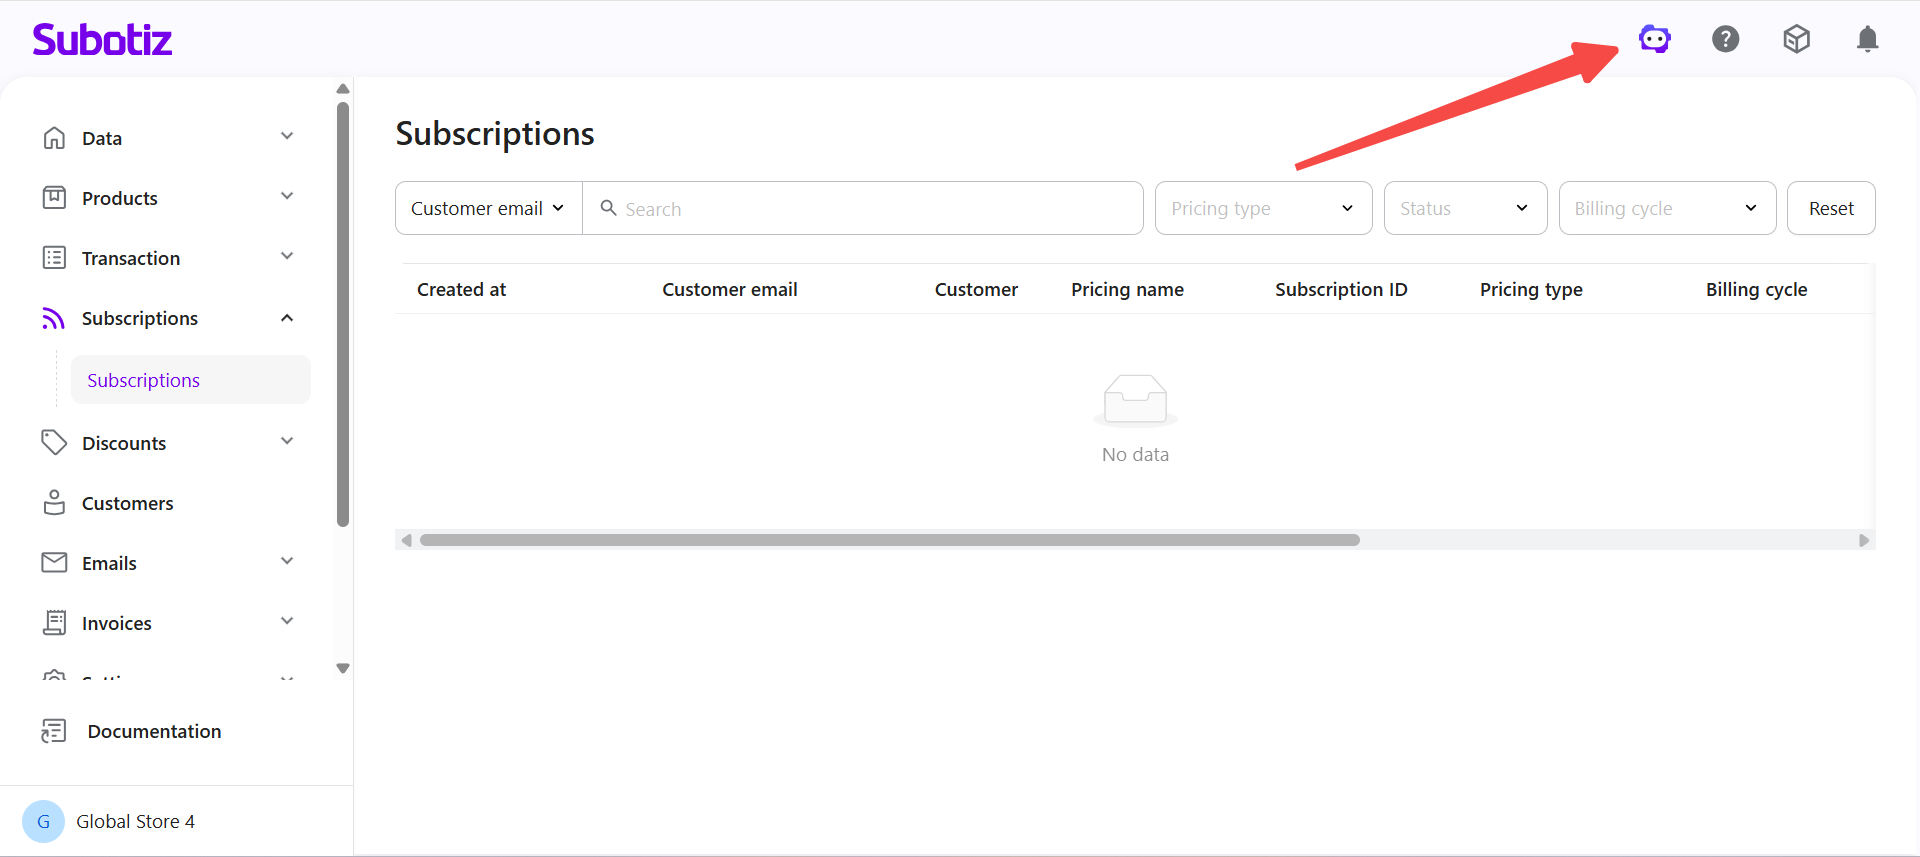
Task: Collapse the Subscriptions sidebar section
Action: coord(287,318)
